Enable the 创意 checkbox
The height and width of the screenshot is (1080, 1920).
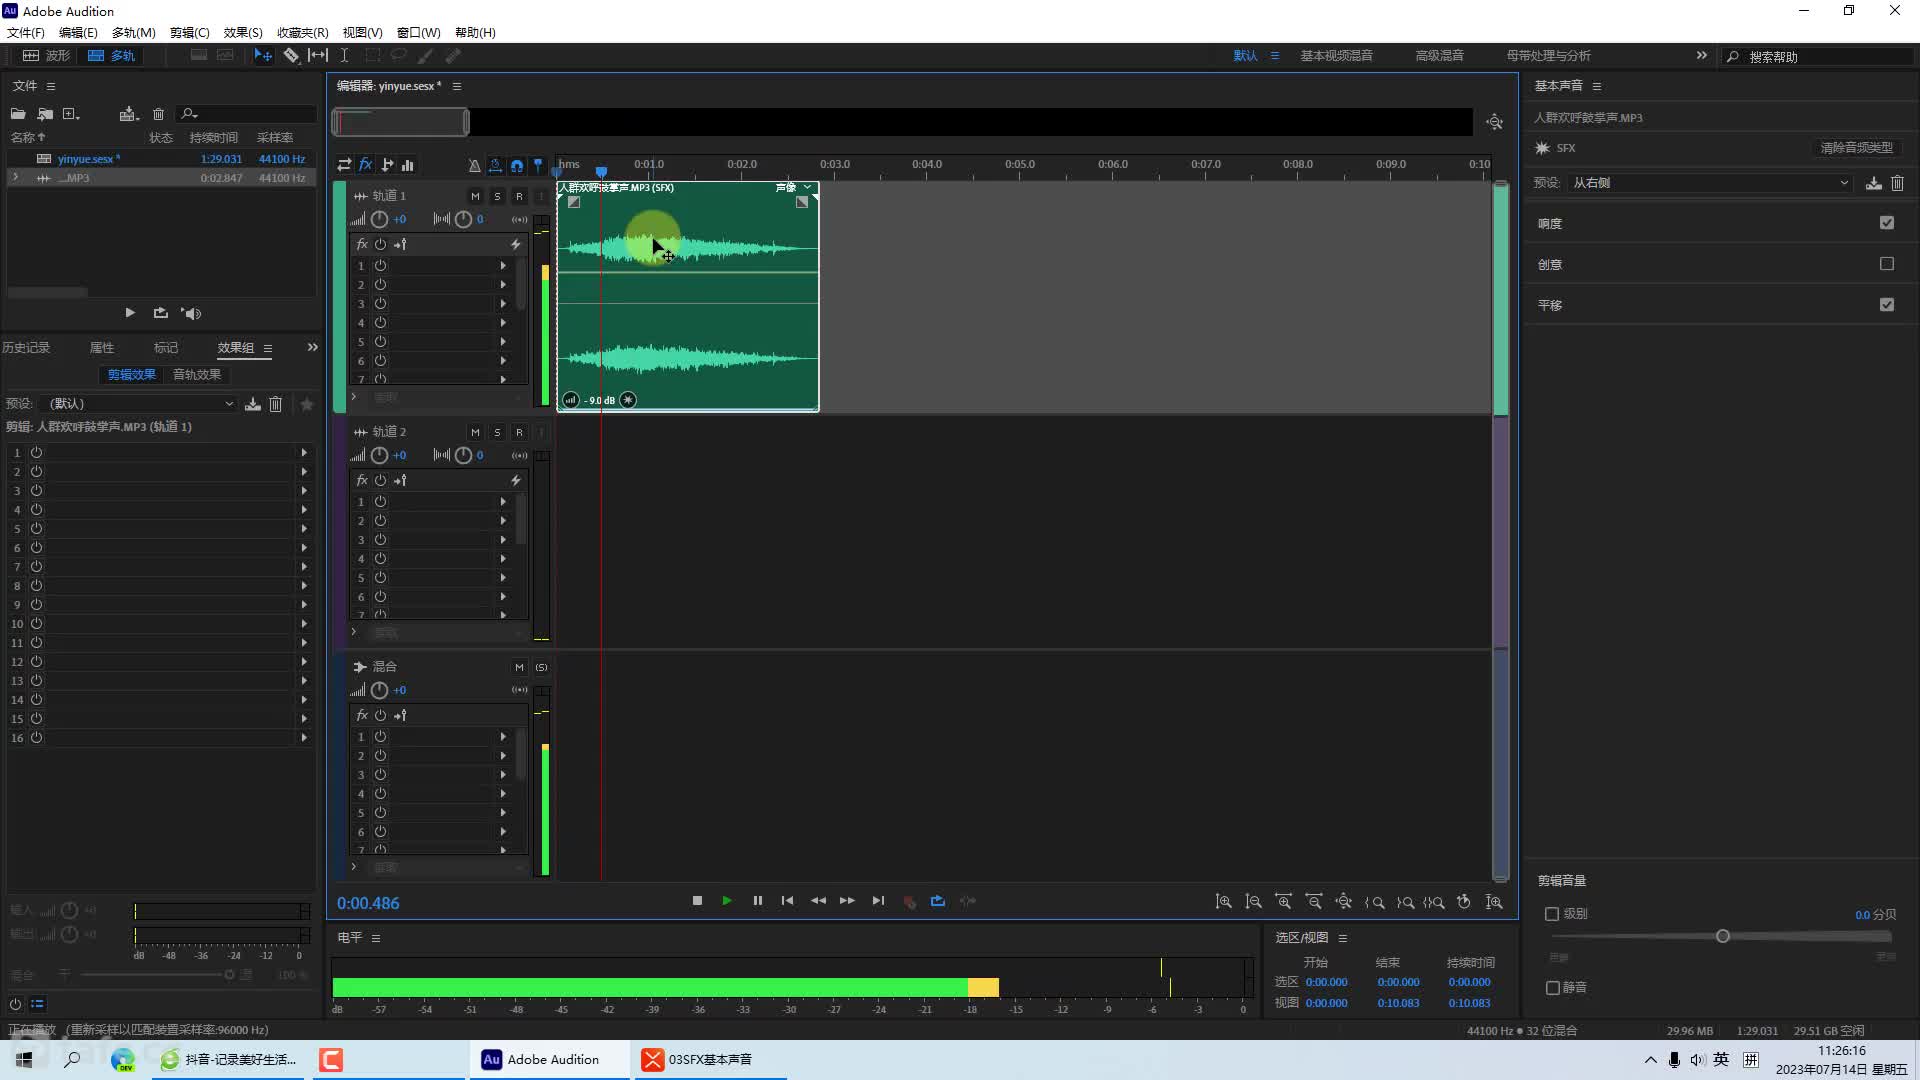coord(1887,264)
